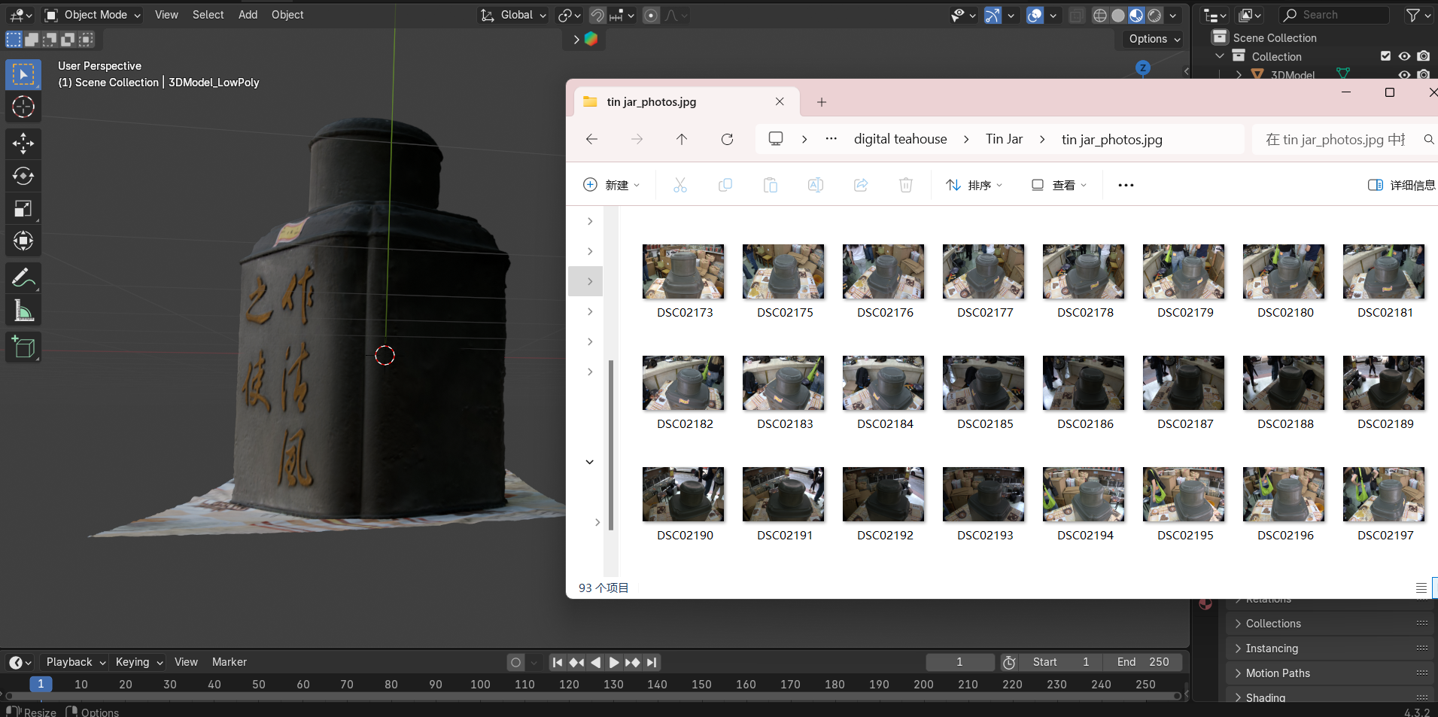This screenshot has height=717, width=1438.
Task: Open the DSC02173 photo thumbnail
Action: pos(683,271)
